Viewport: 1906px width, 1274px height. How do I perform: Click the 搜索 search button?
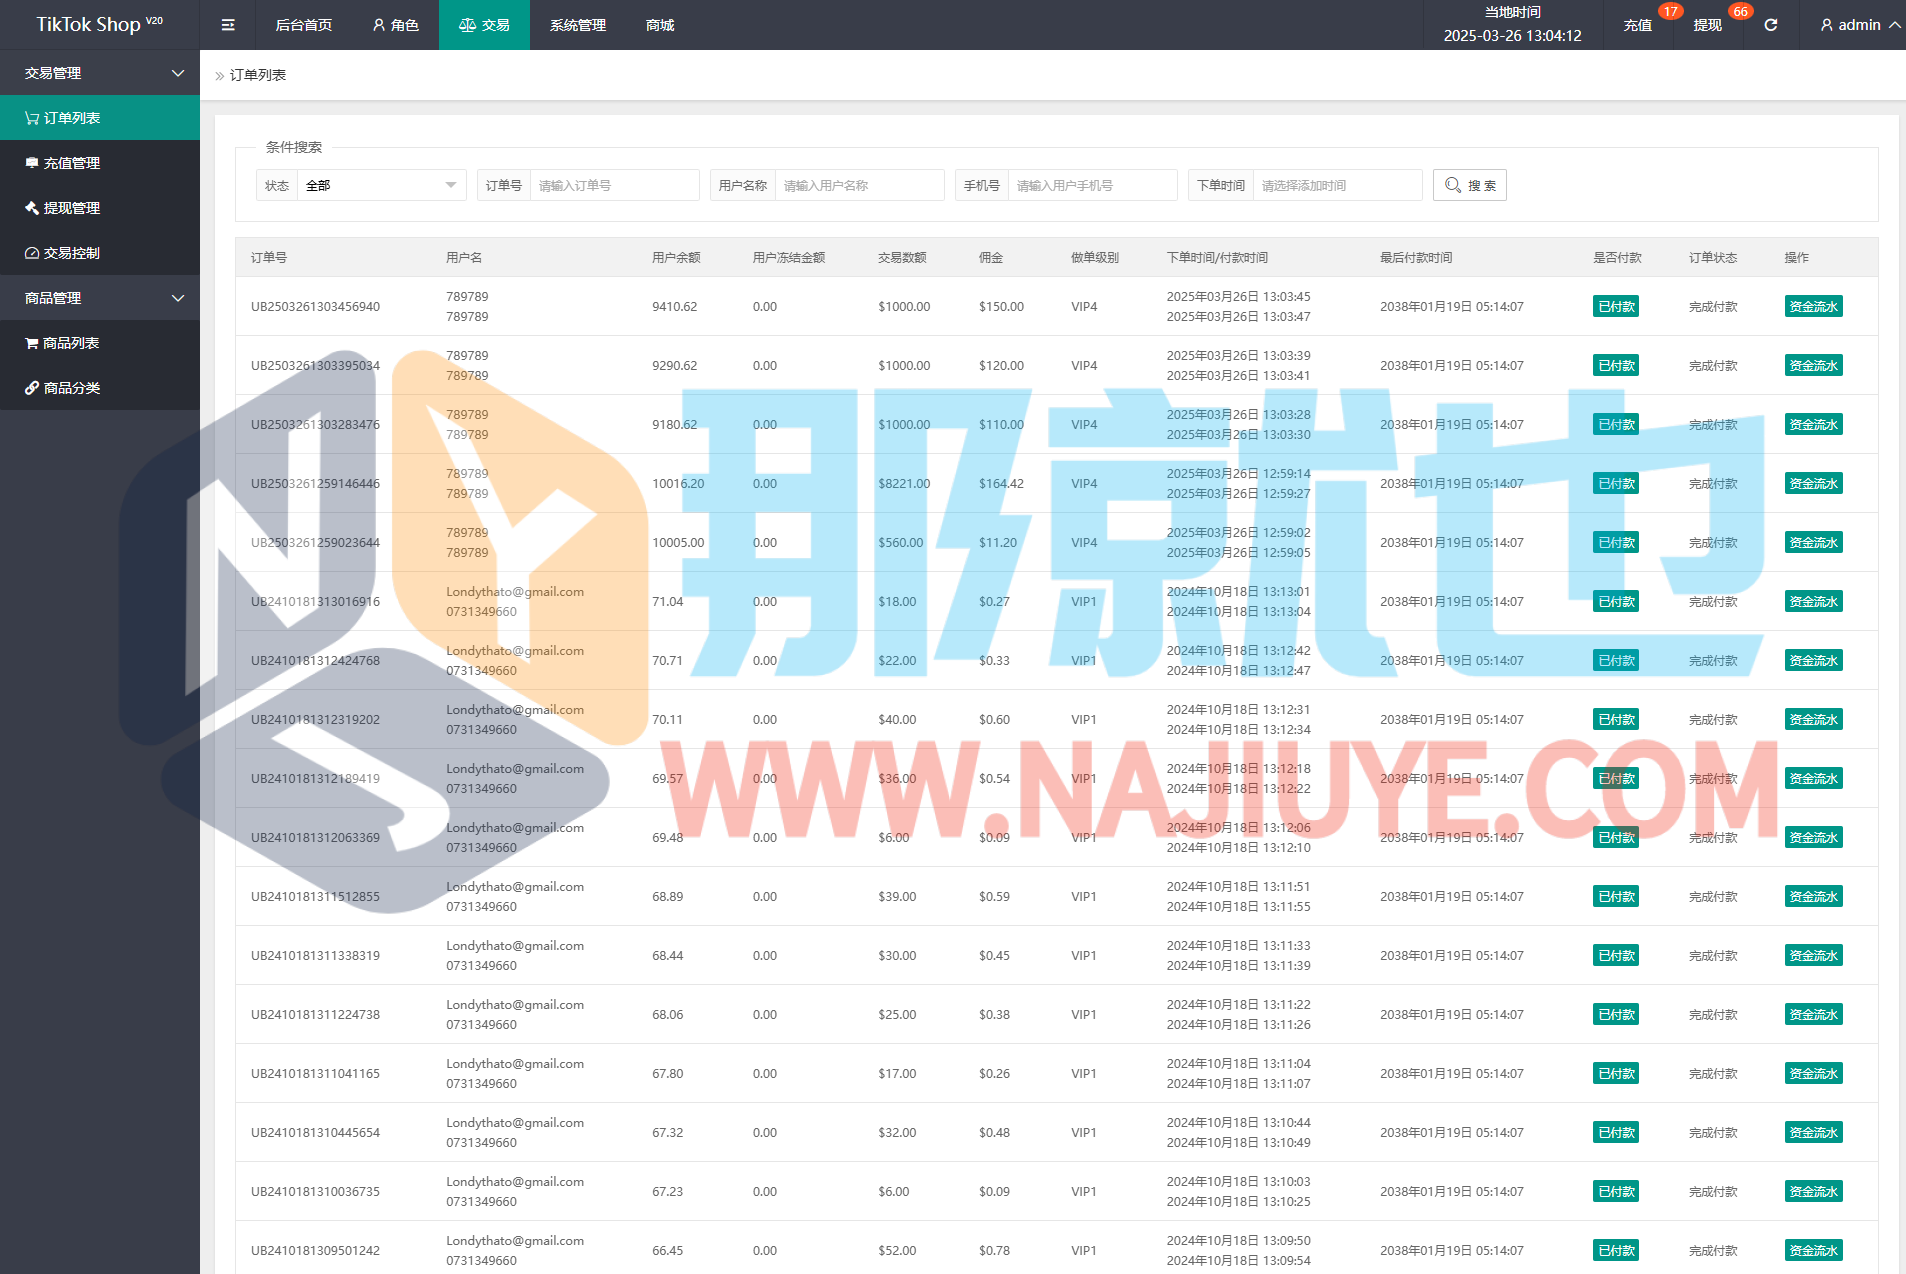pyautogui.click(x=1469, y=185)
